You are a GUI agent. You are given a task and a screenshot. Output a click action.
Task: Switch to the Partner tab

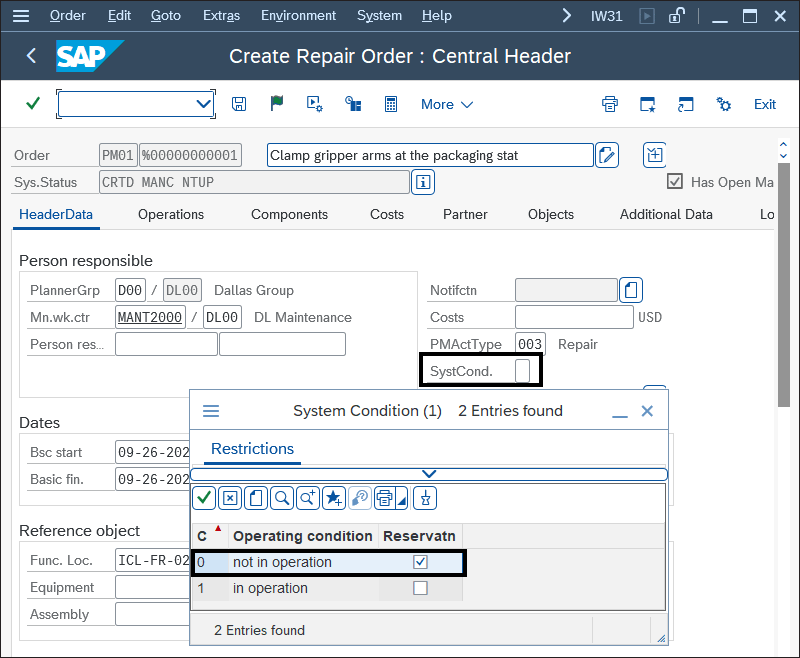[465, 214]
